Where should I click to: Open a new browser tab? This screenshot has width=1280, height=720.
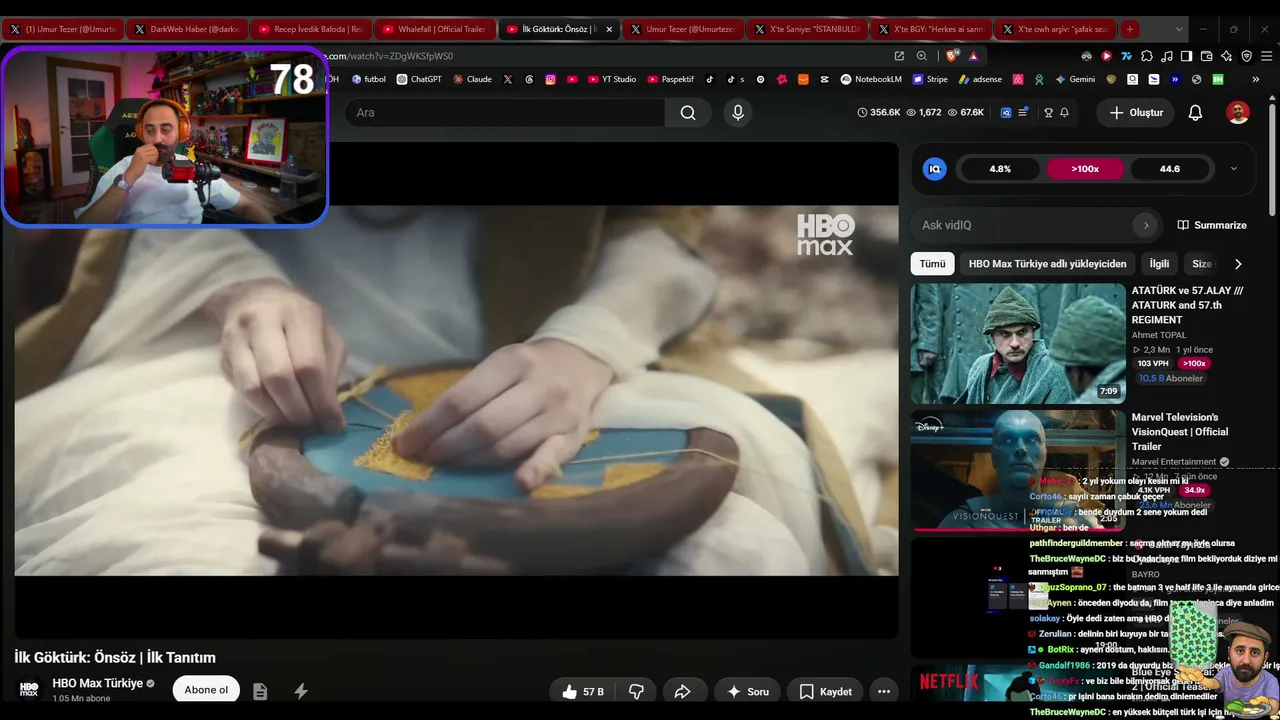pyautogui.click(x=1130, y=29)
